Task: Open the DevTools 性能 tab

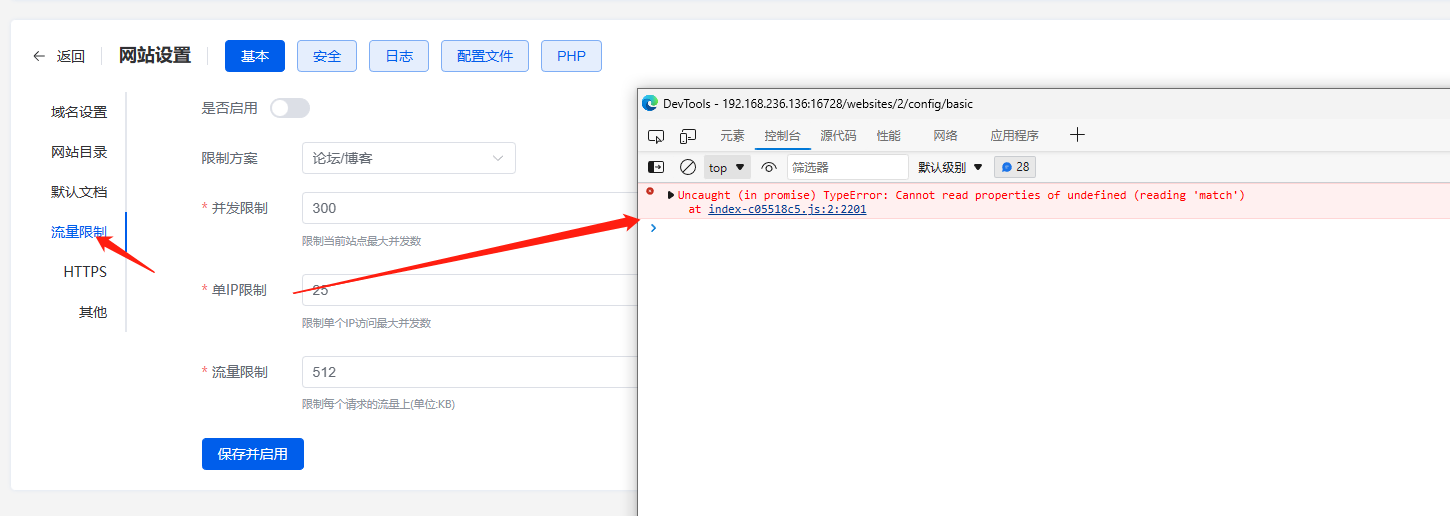Action: point(888,136)
